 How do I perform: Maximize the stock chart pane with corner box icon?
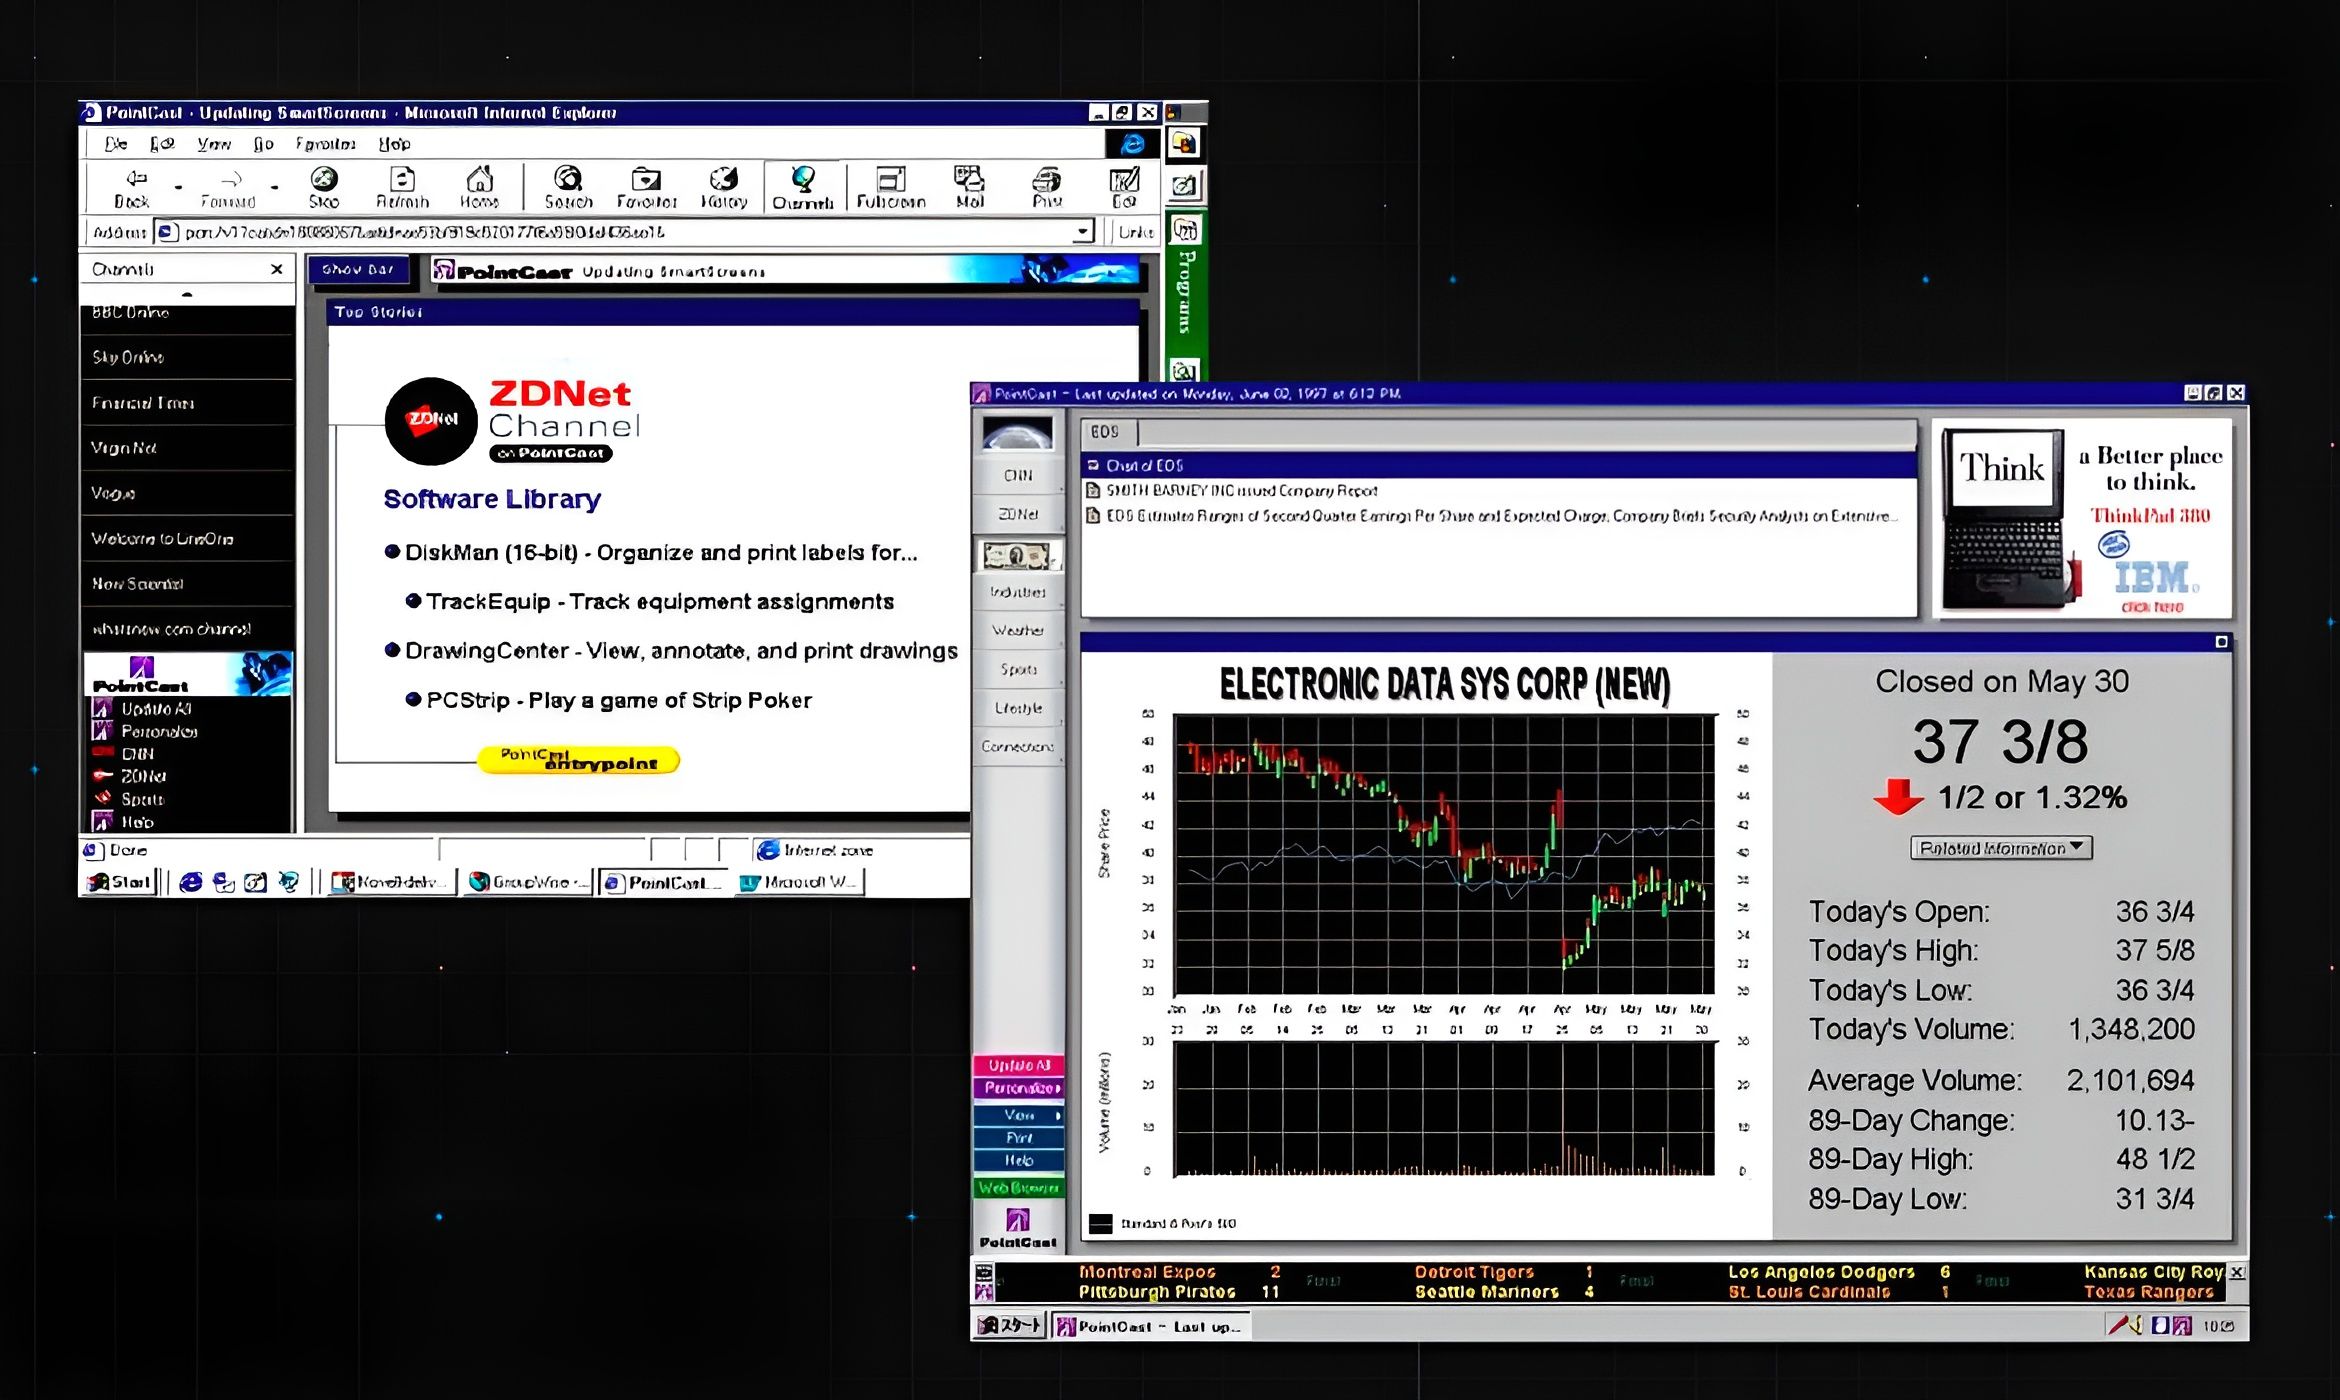point(2221,642)
